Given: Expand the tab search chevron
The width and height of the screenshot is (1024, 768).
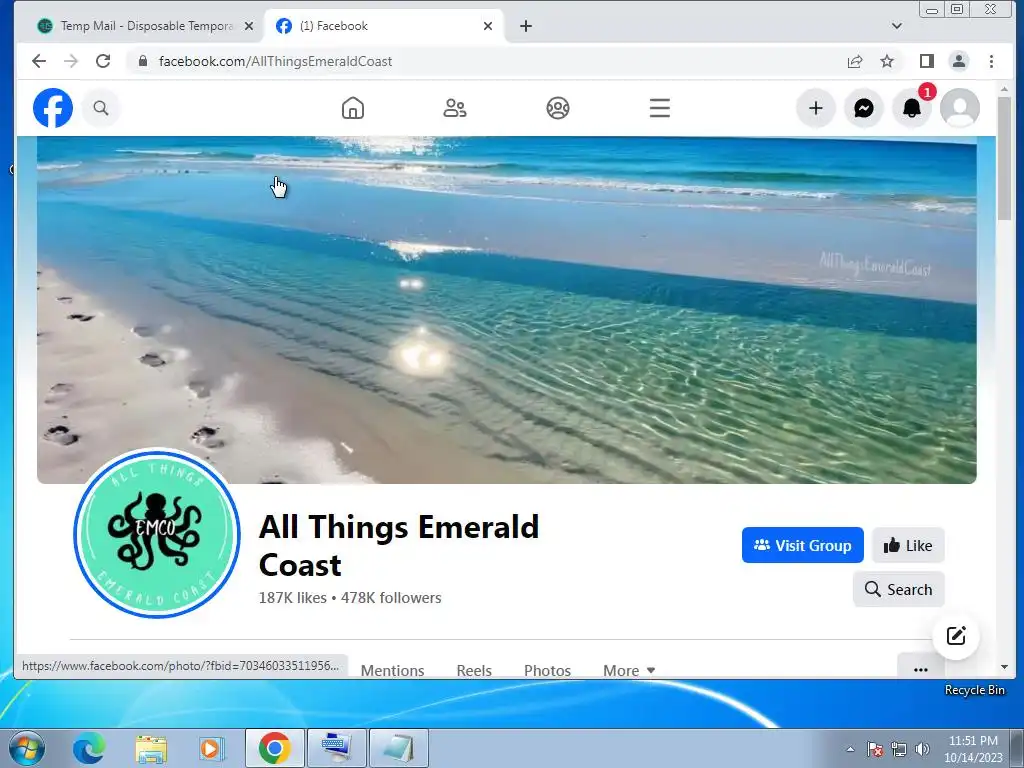Looking at the screenshot, I should click(897, 26).
